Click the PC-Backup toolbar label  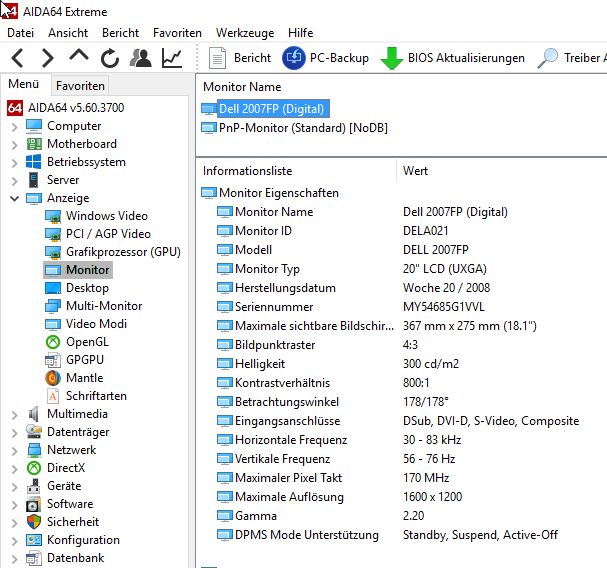[x=339, y=58]
